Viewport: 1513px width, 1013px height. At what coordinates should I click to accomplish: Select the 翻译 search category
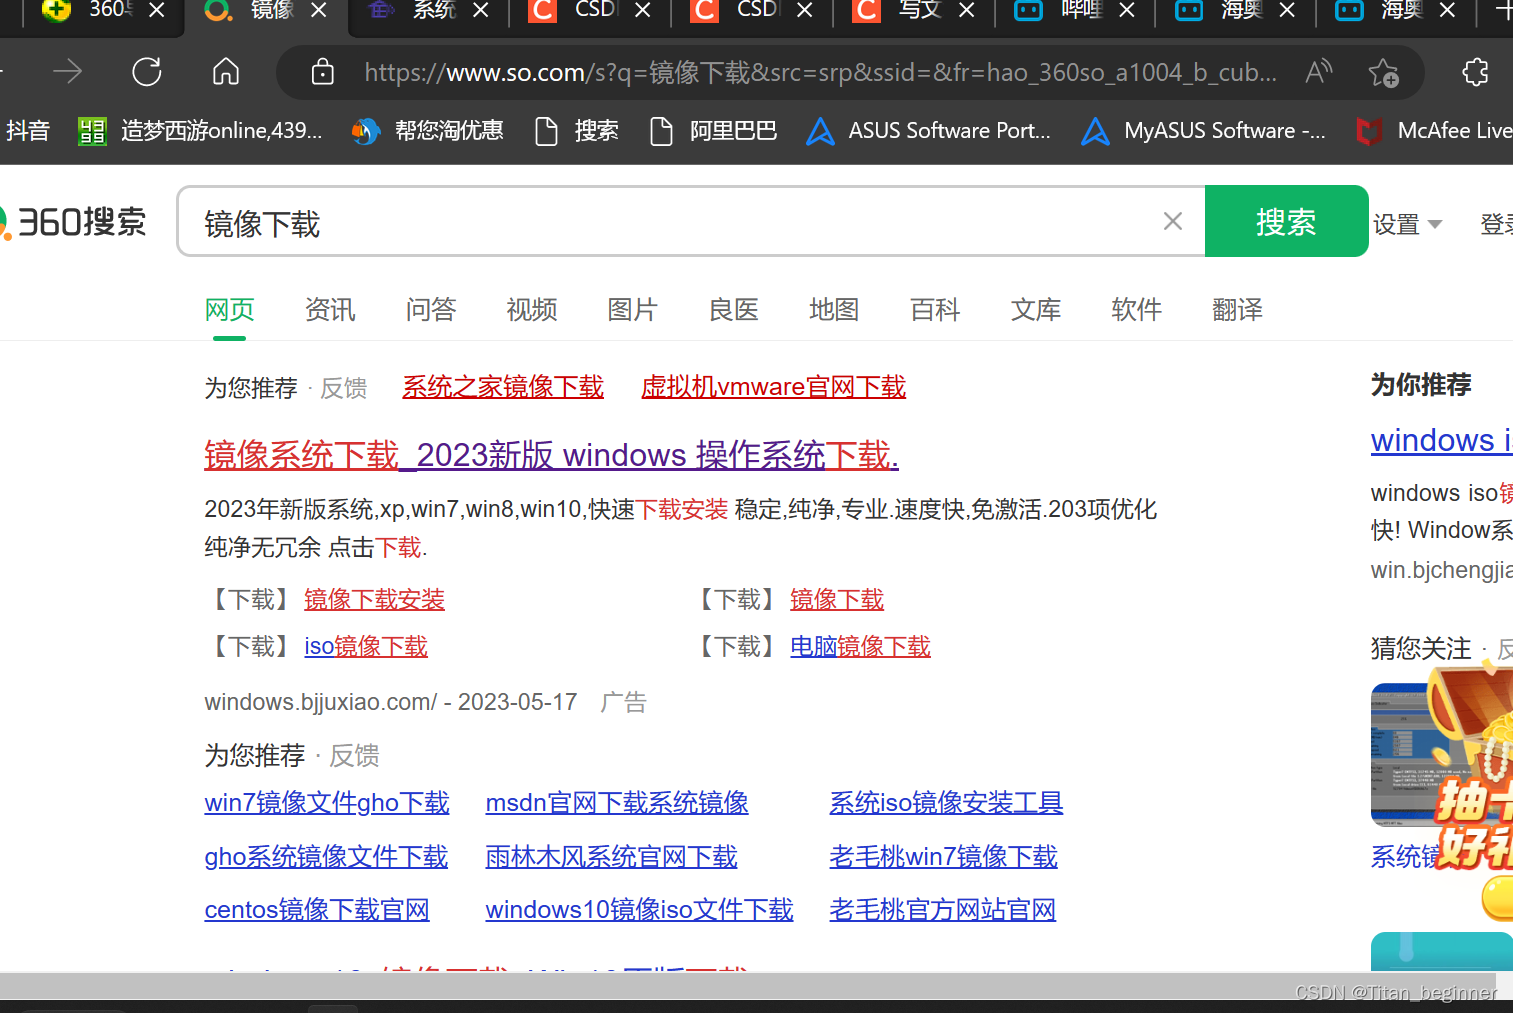[x=1237, y=310]
